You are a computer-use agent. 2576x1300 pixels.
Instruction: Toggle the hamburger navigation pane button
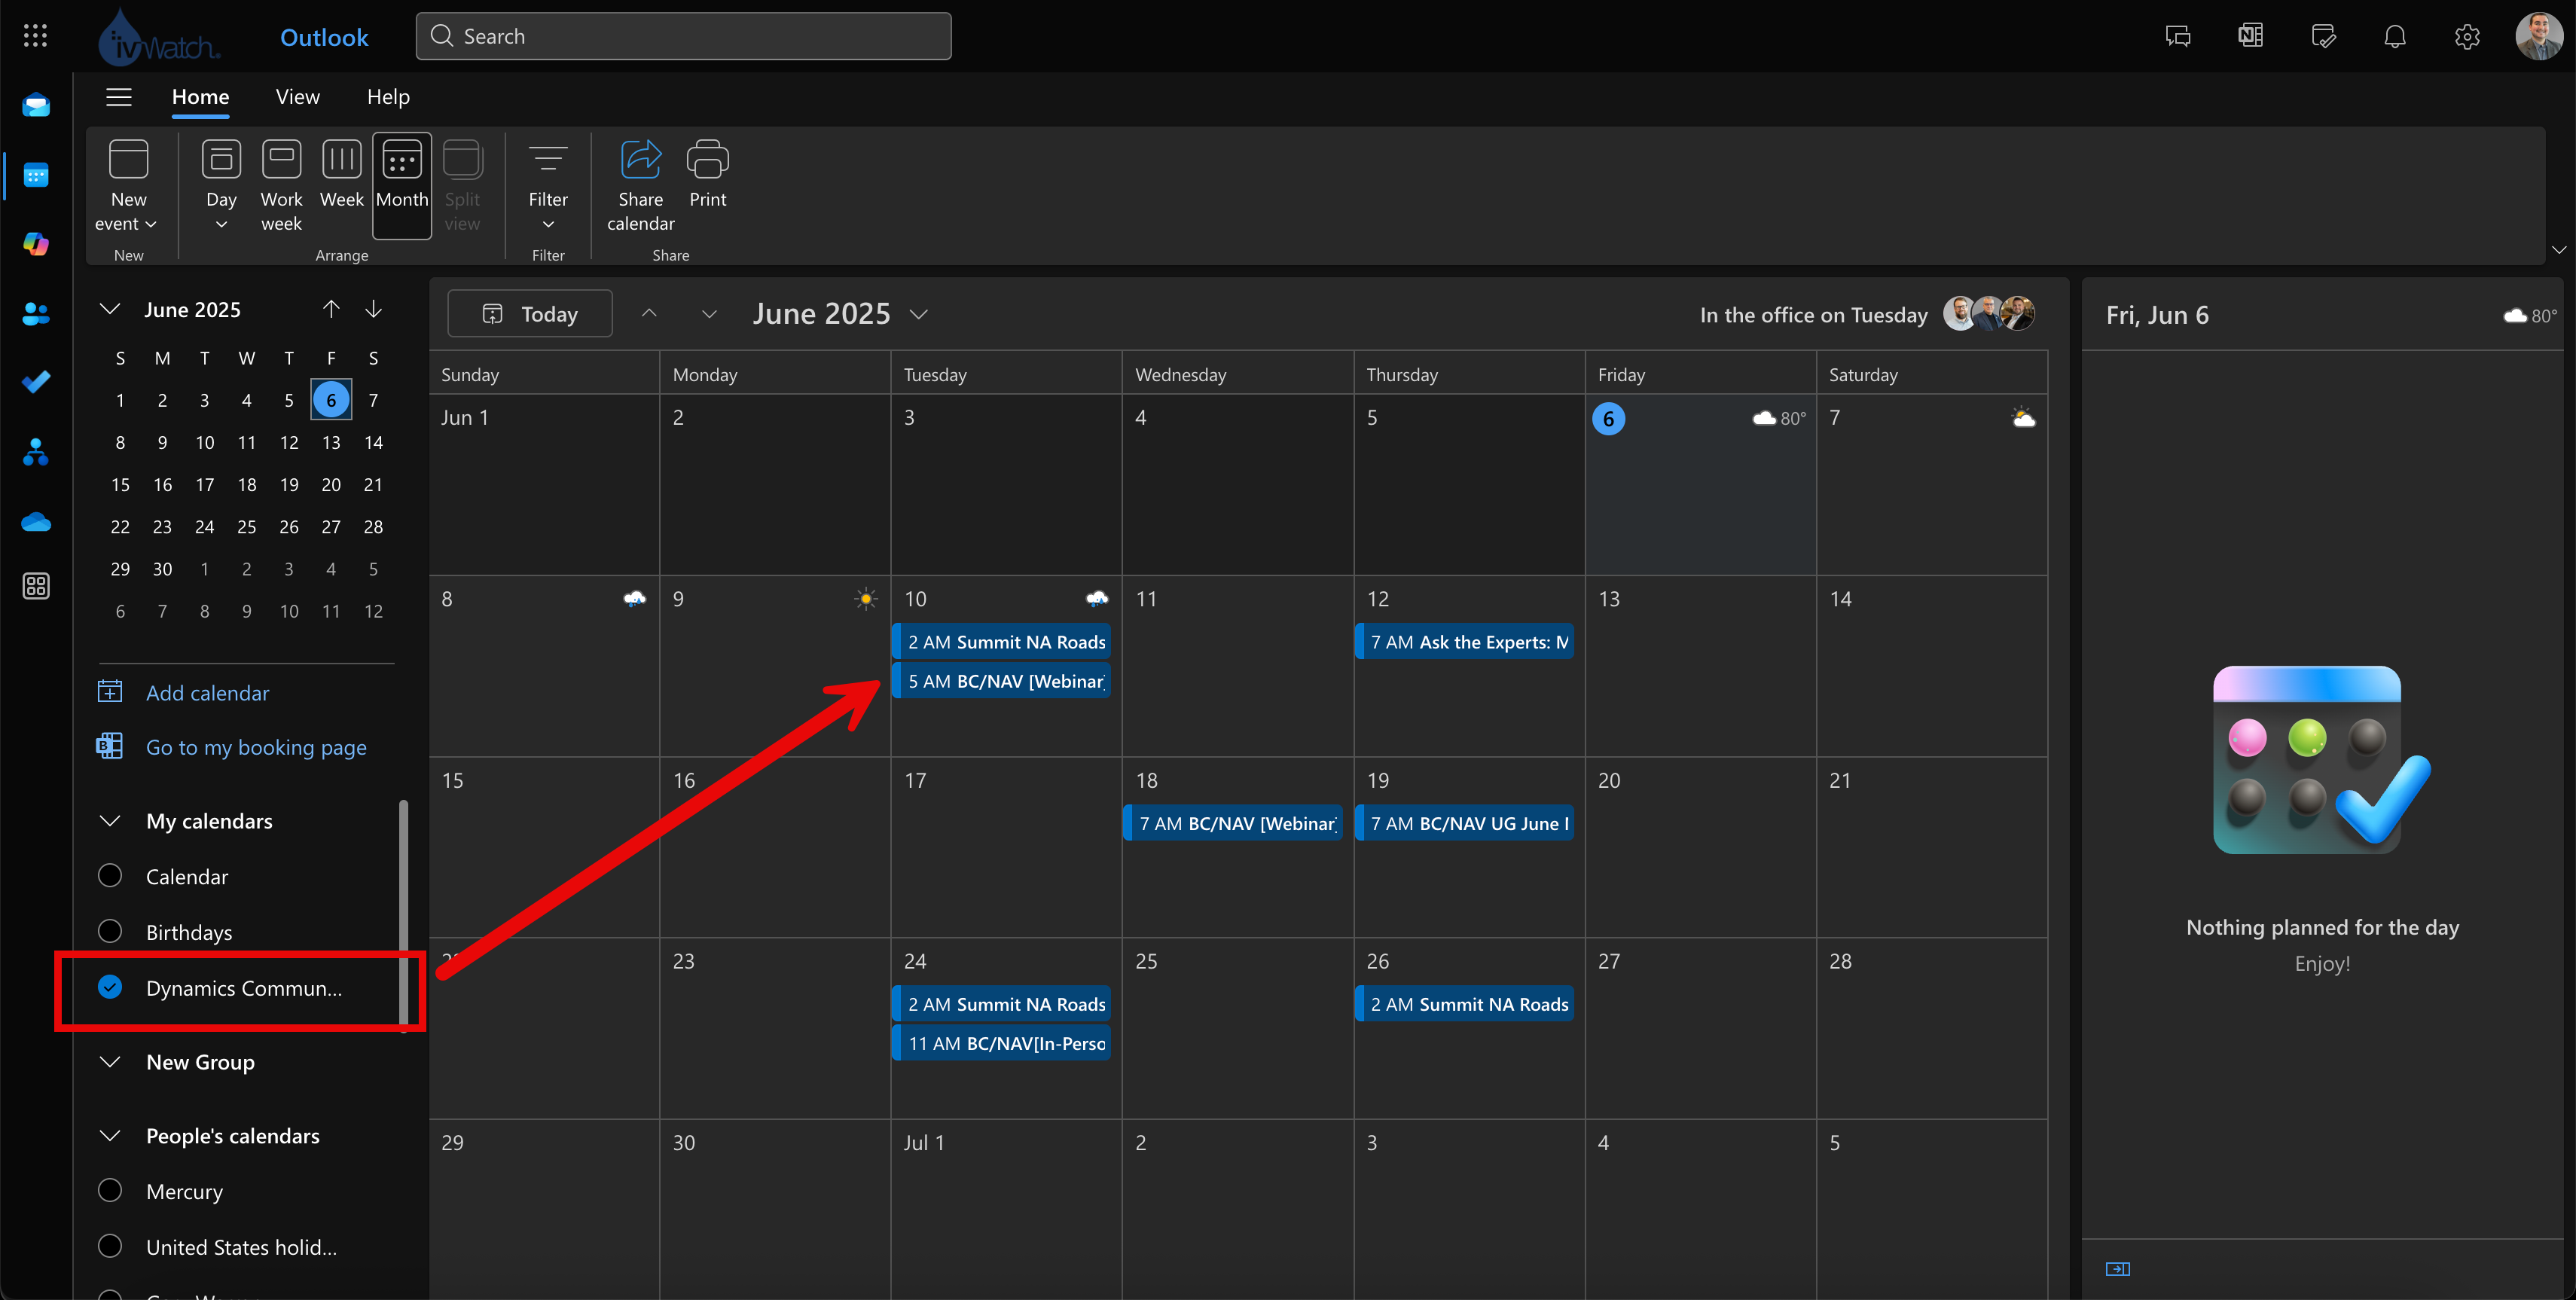[119, 97]
